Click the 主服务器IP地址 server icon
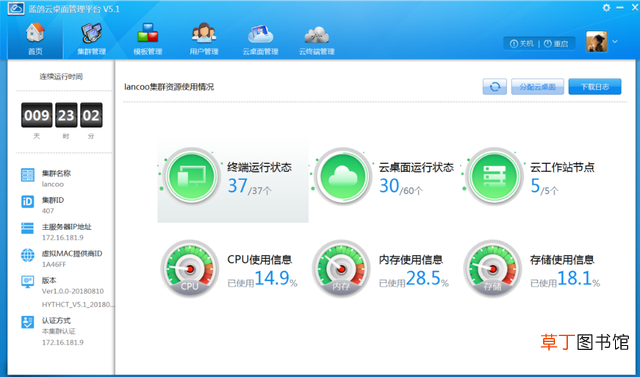640x377 pixels. [x=27, y=228]
